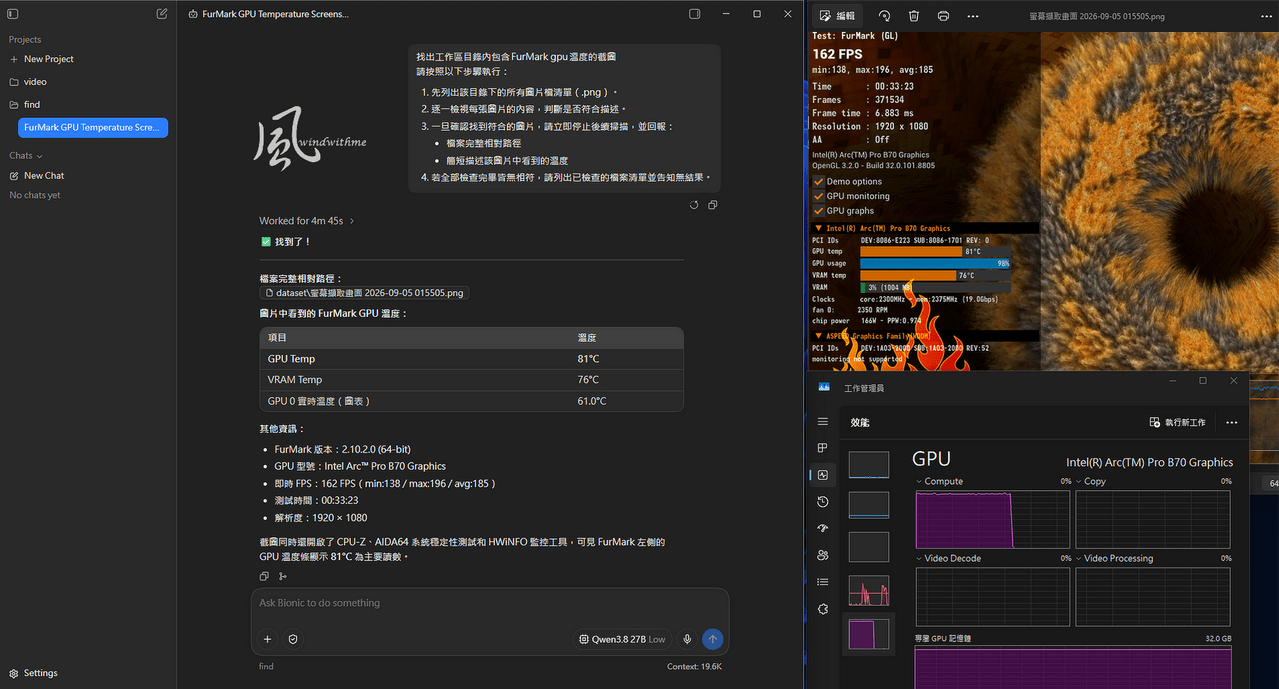
Task: Focus the 'Ask Bionic to do something' input
Action: tap(490, 604)
